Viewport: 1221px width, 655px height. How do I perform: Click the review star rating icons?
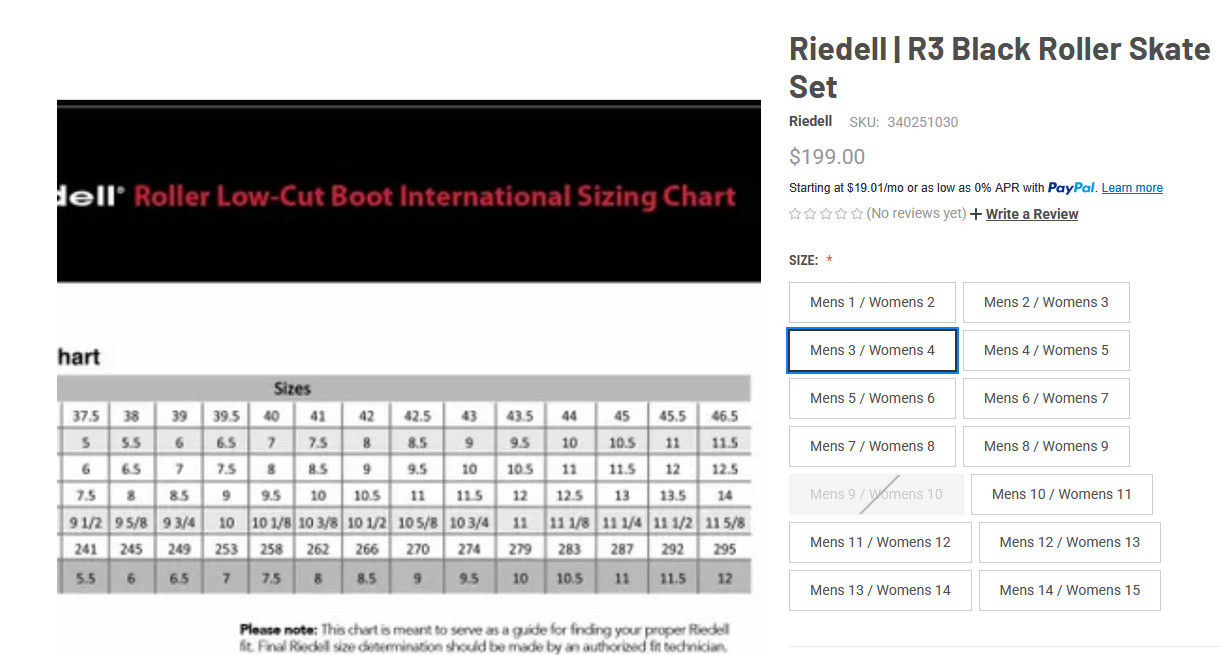pyautogui.click(x=826, y=214)
